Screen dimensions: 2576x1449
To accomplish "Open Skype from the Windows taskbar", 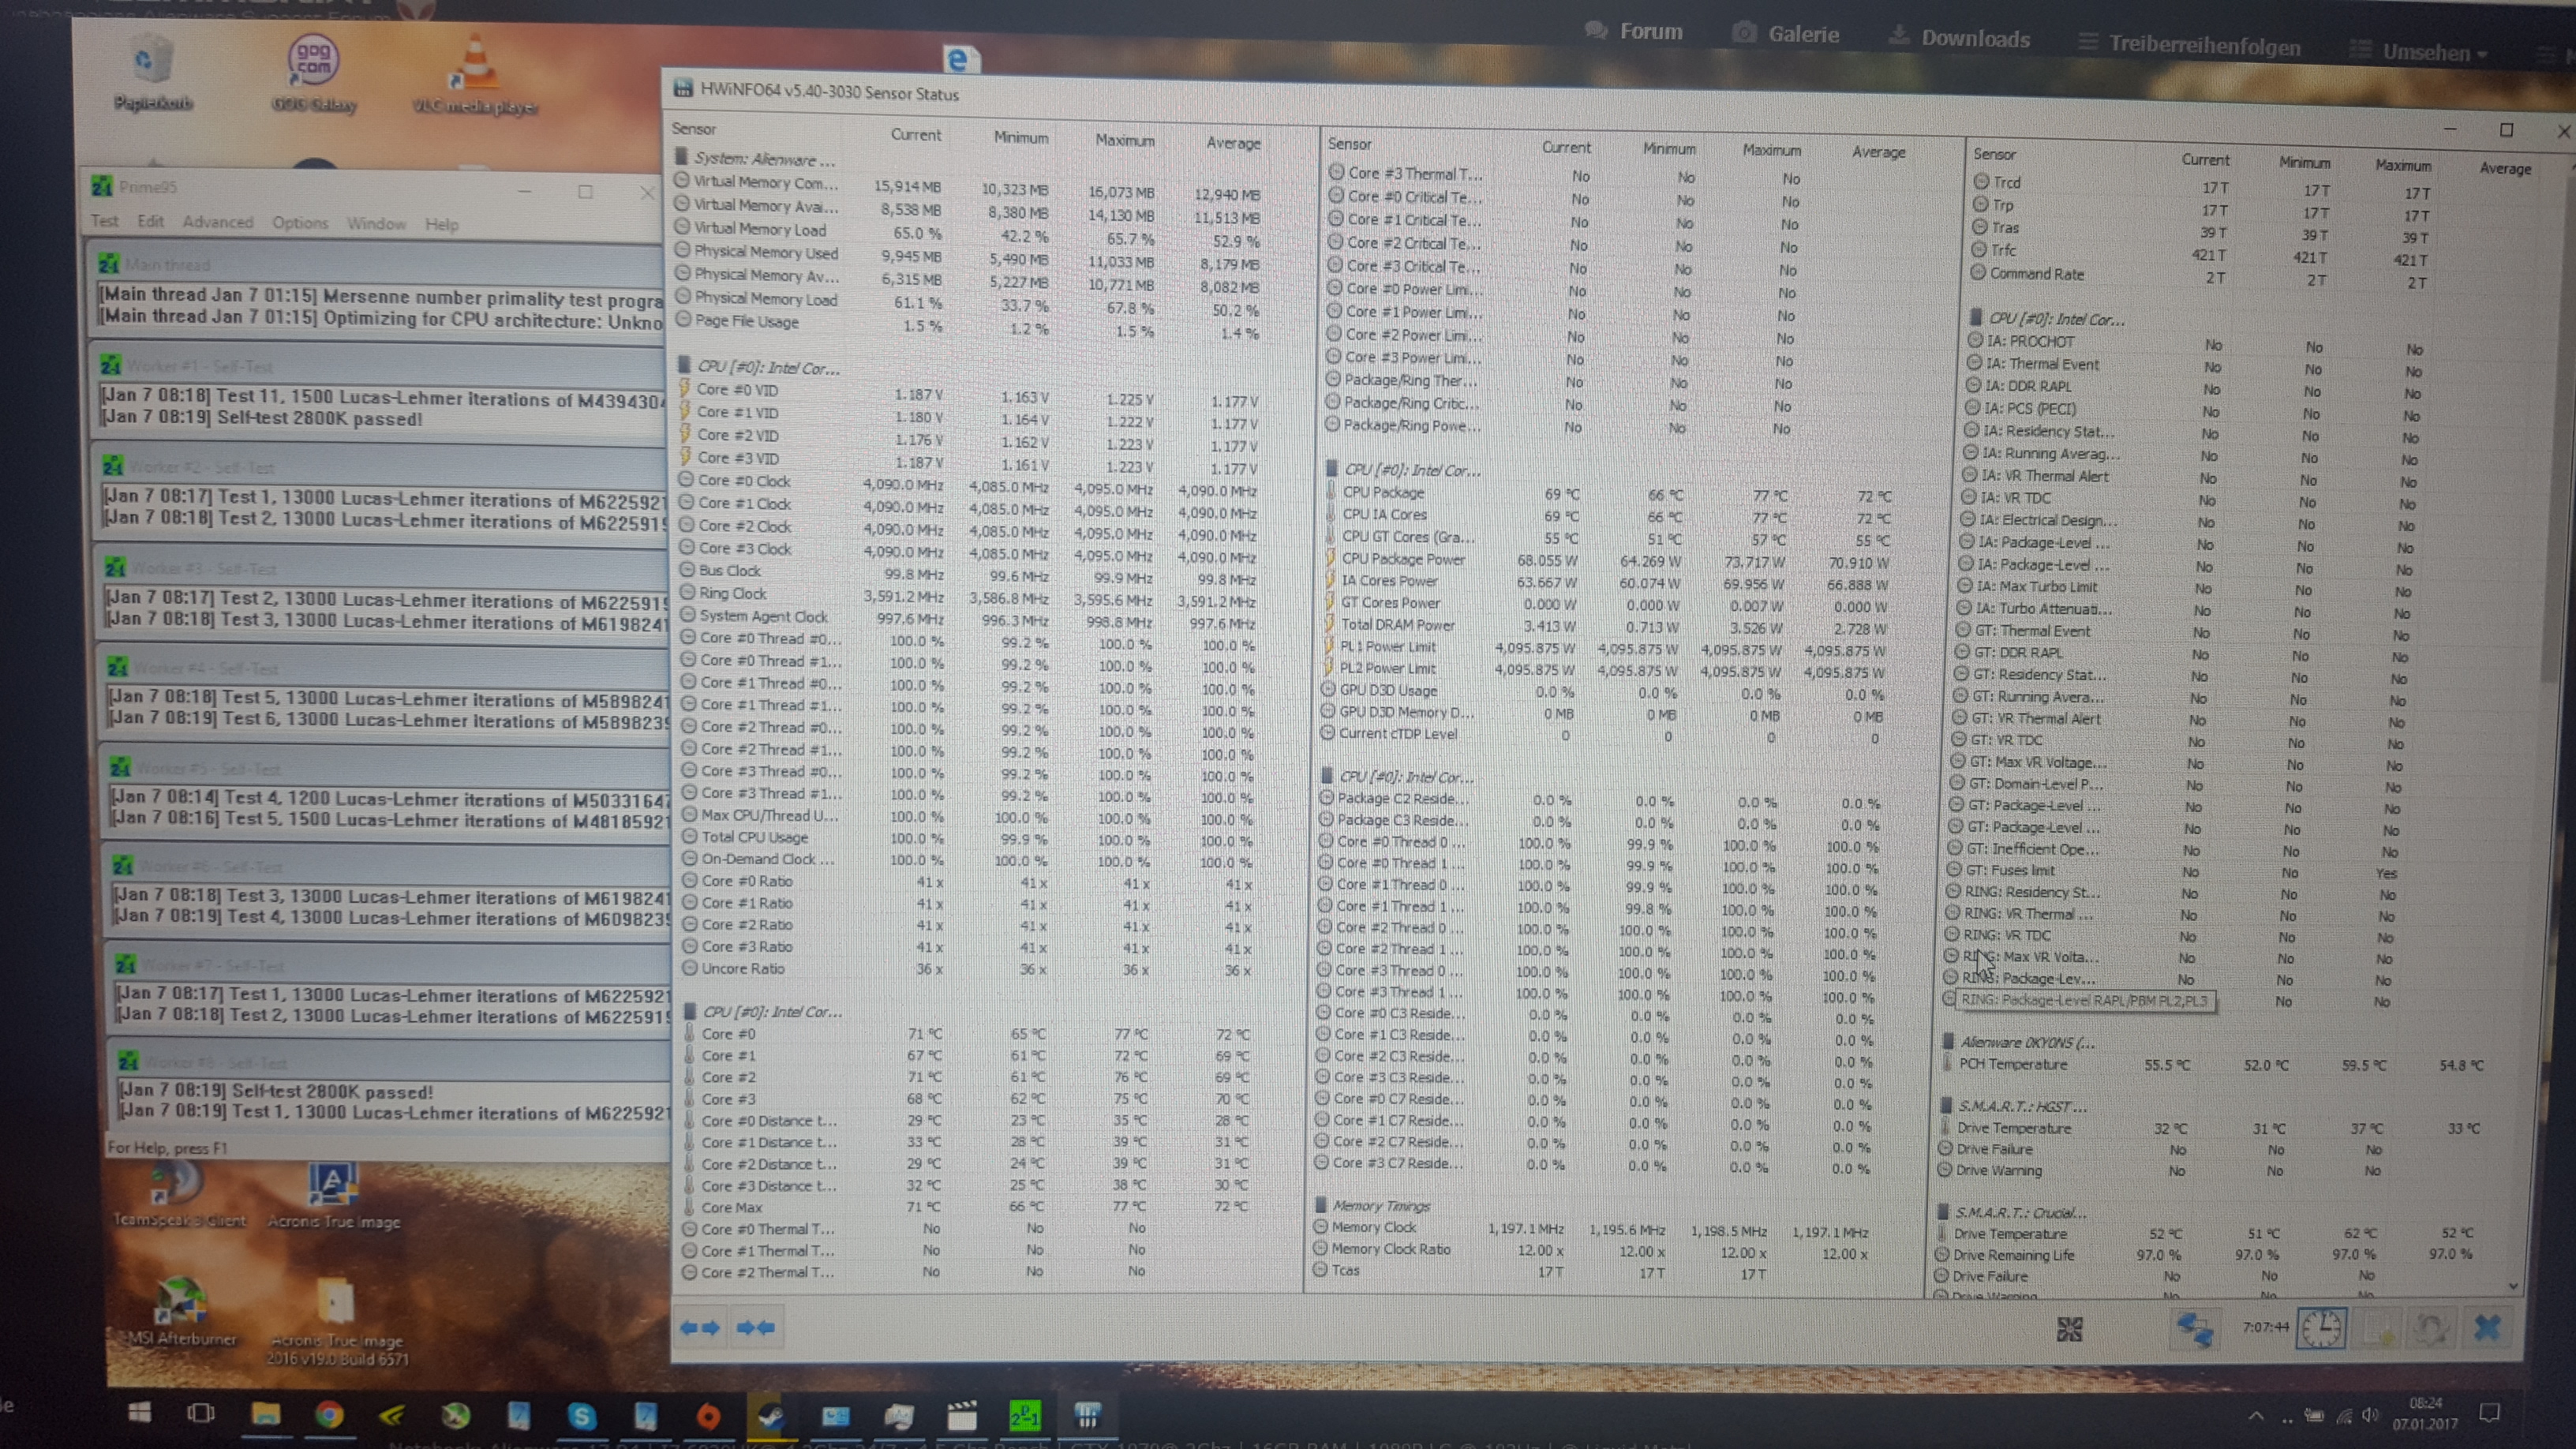I will pyautogui.click(x=581, y=1416).
